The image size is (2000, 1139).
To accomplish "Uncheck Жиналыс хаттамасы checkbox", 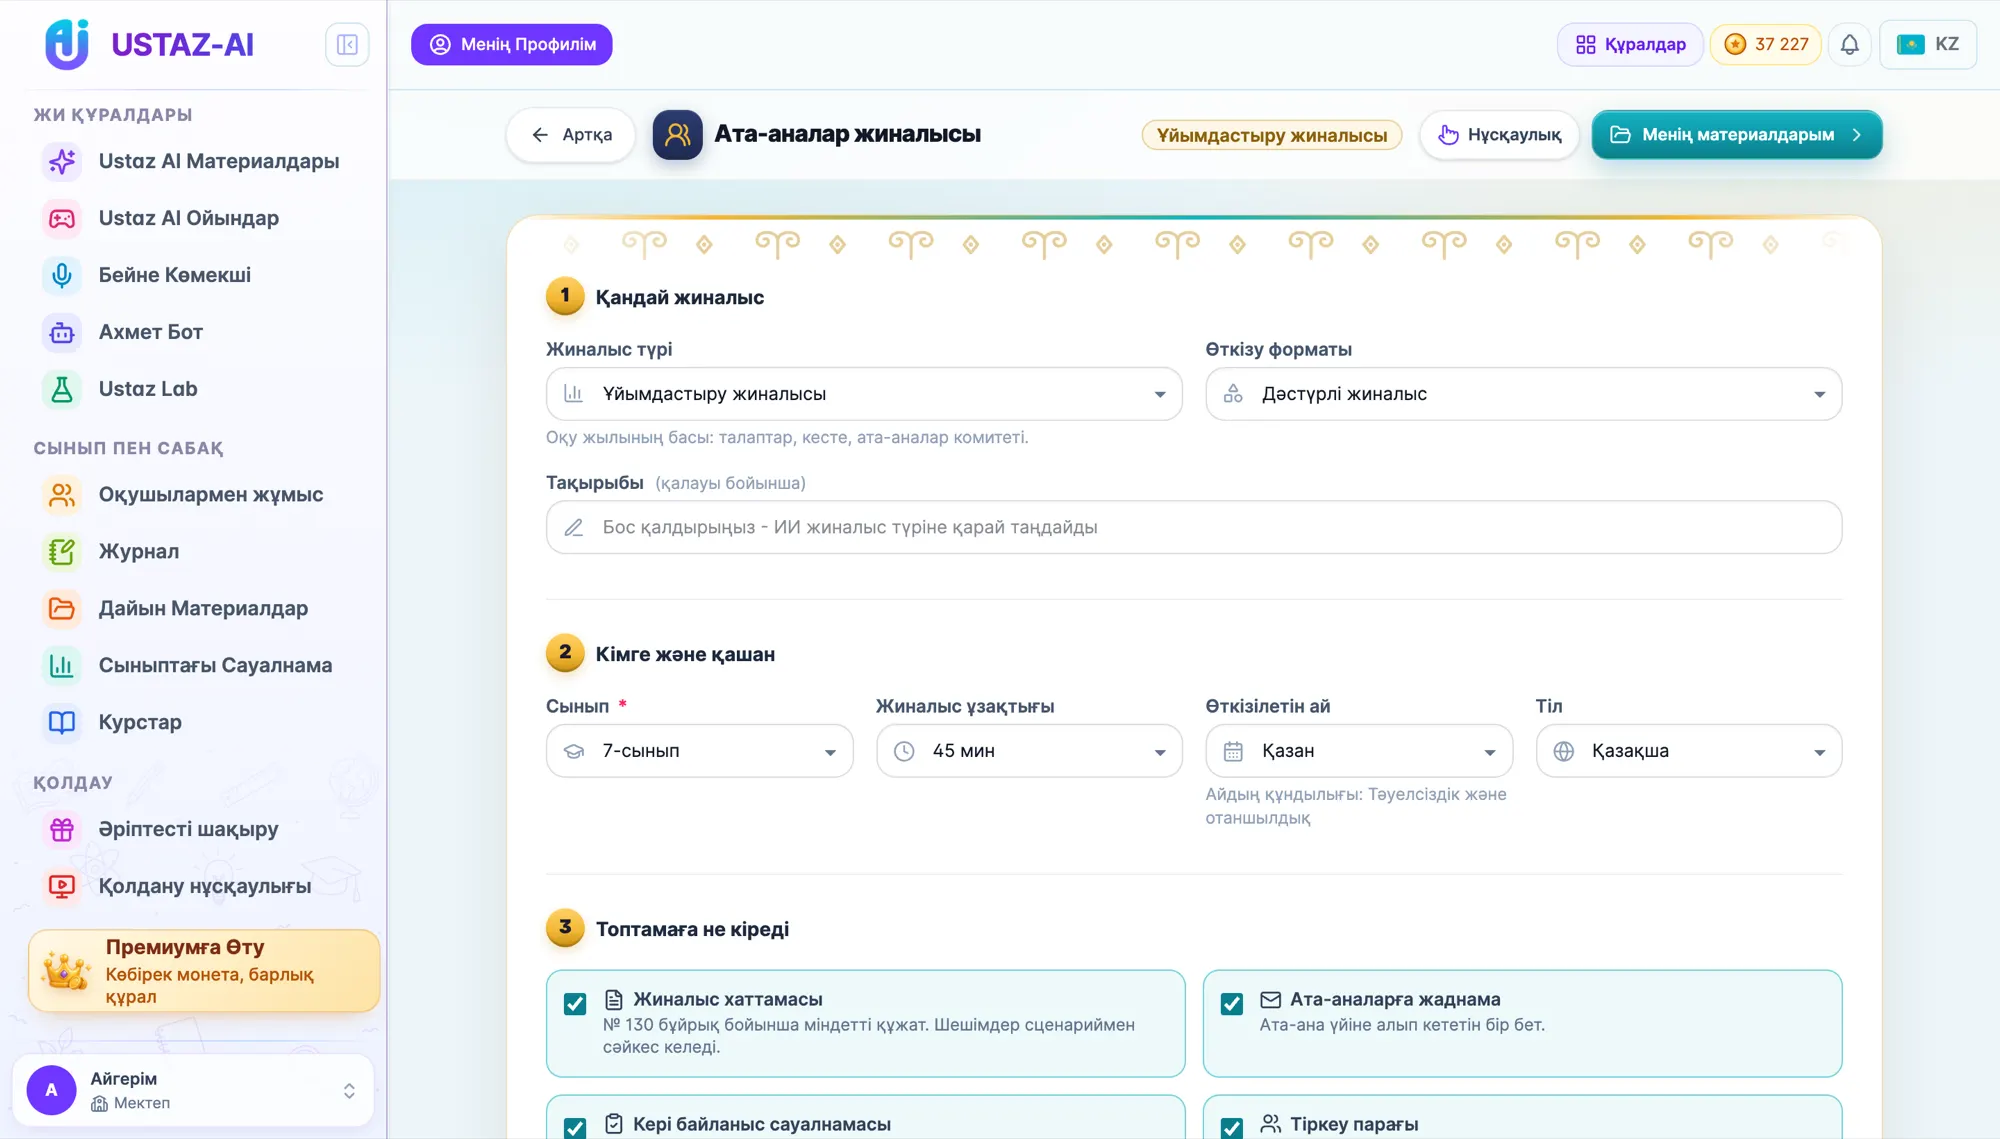I will tap(575, 1004).
